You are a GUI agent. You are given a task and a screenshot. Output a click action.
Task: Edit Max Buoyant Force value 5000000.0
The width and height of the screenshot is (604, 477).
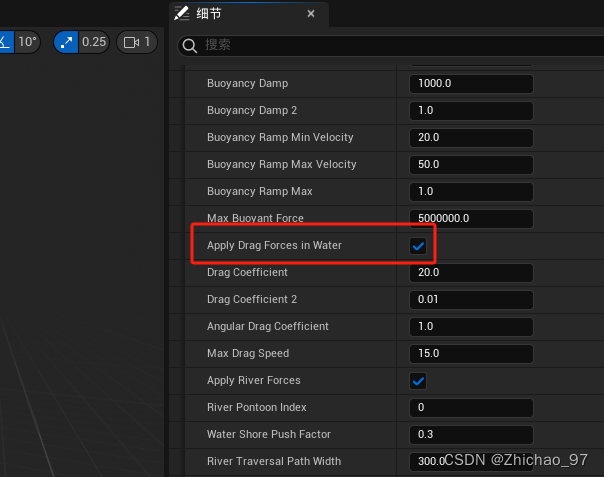471,218
